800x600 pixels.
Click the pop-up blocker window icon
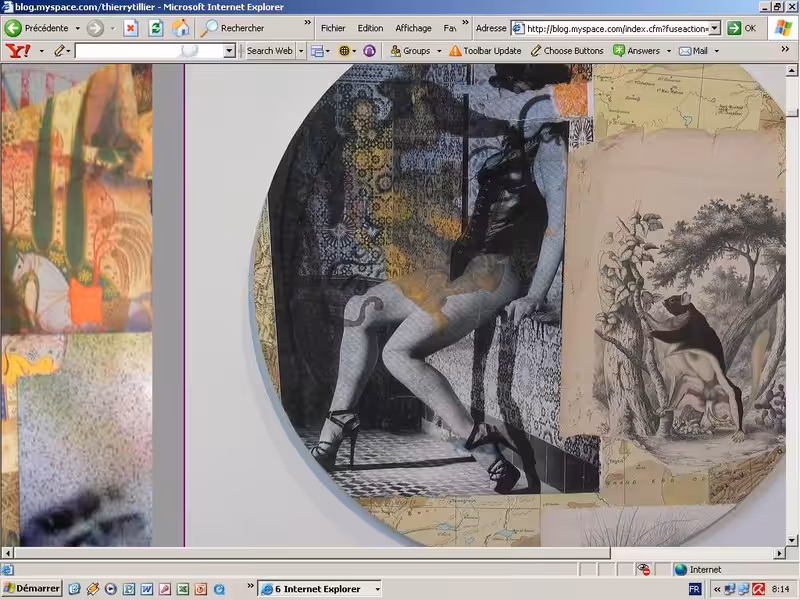317,51
